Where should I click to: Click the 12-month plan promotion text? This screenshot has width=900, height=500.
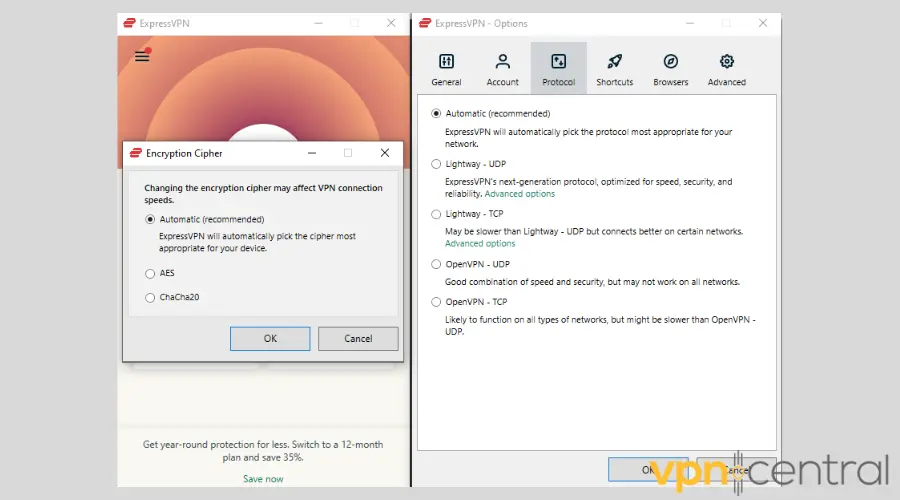[263, 451]
